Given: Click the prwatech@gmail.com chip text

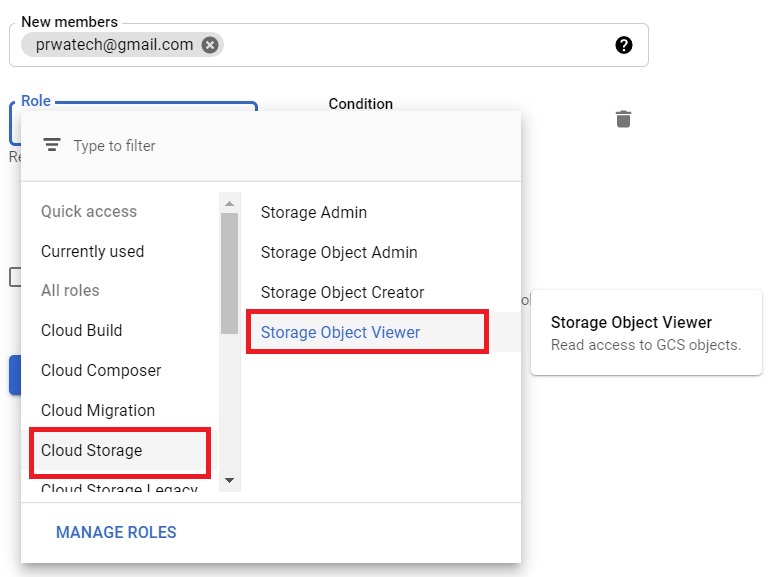Looking at the screenshot, I should 114,45.
